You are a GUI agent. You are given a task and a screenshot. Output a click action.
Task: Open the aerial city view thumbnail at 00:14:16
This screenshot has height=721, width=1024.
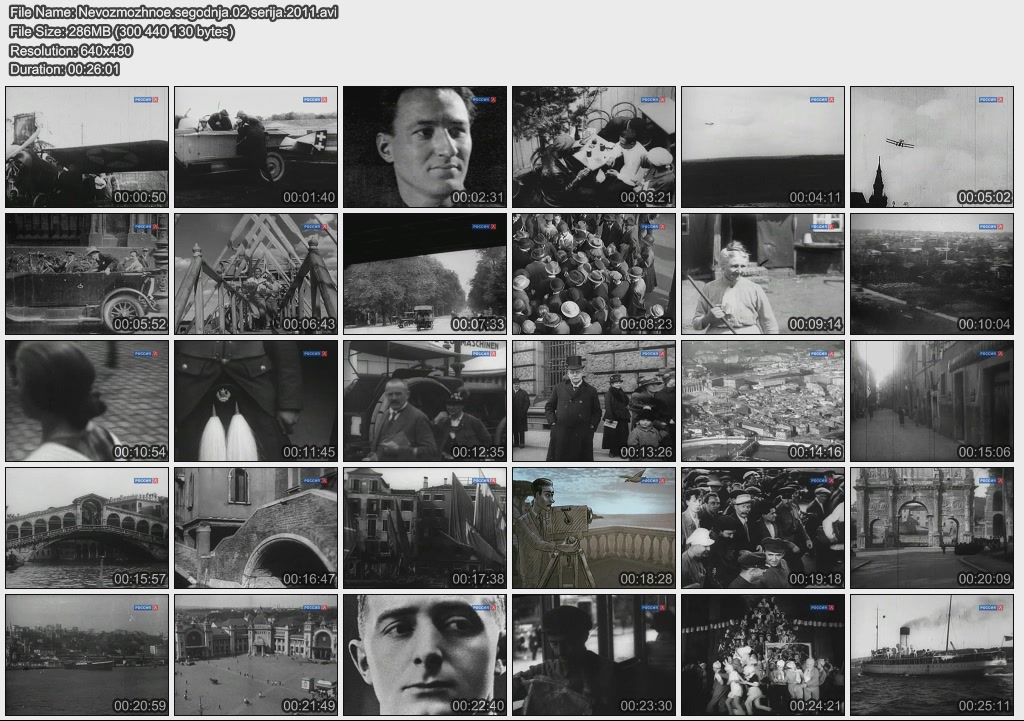[763, 401]
